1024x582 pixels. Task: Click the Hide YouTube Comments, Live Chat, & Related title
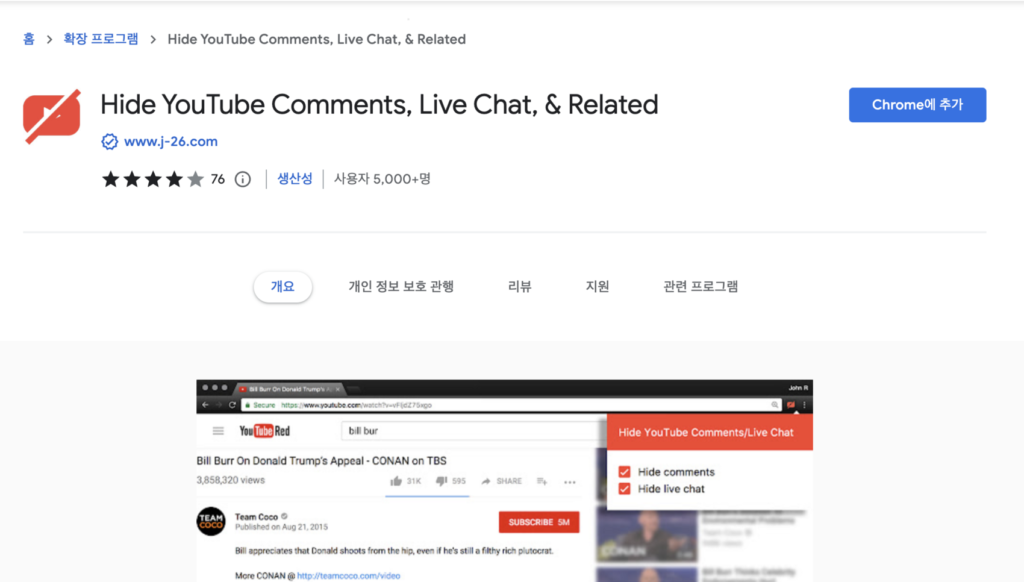point(379,105)
